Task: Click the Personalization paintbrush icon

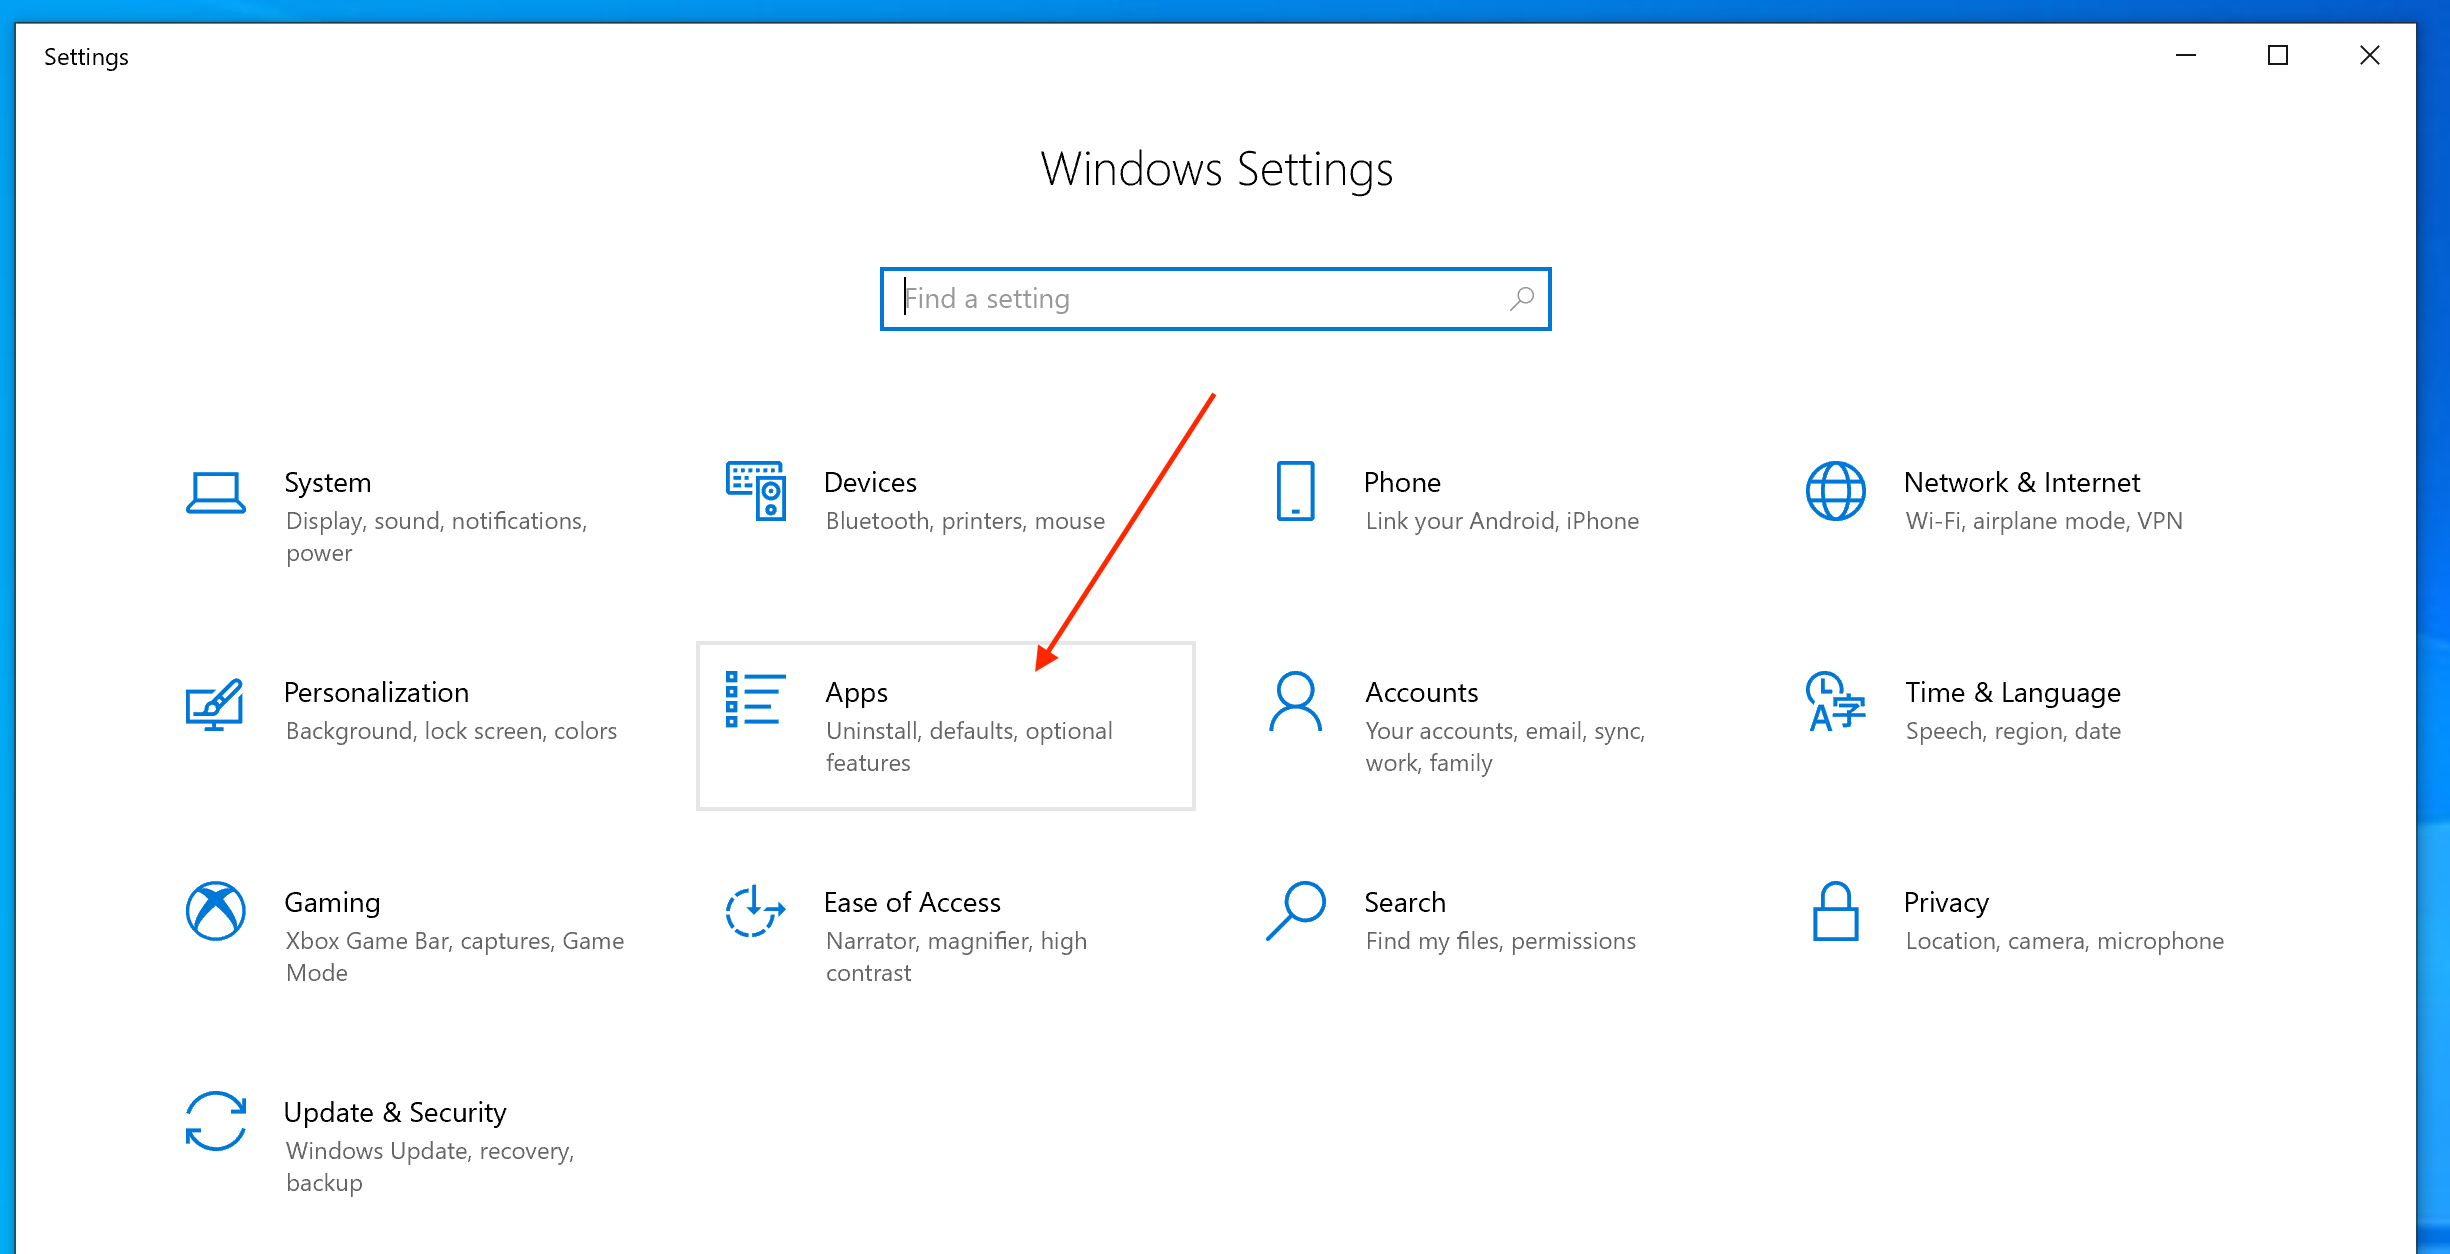Action: click(215, 705)
